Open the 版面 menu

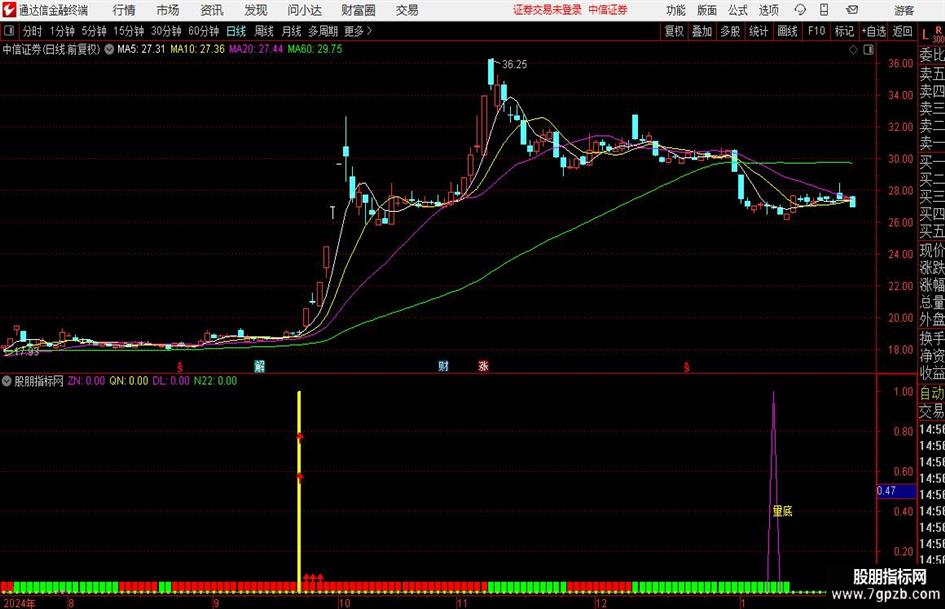tap(706, 10)
